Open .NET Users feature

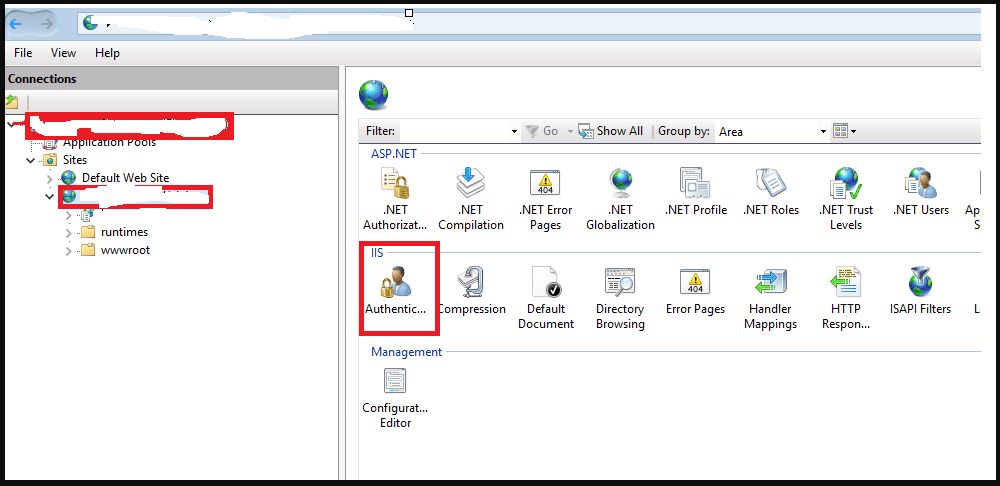click(x=920, y=191)
